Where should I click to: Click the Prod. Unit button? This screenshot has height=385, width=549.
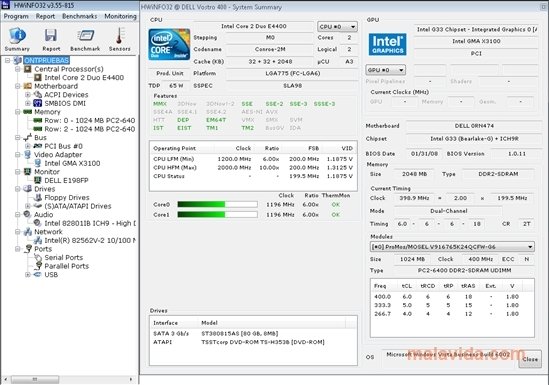click(x=170, y=74)
